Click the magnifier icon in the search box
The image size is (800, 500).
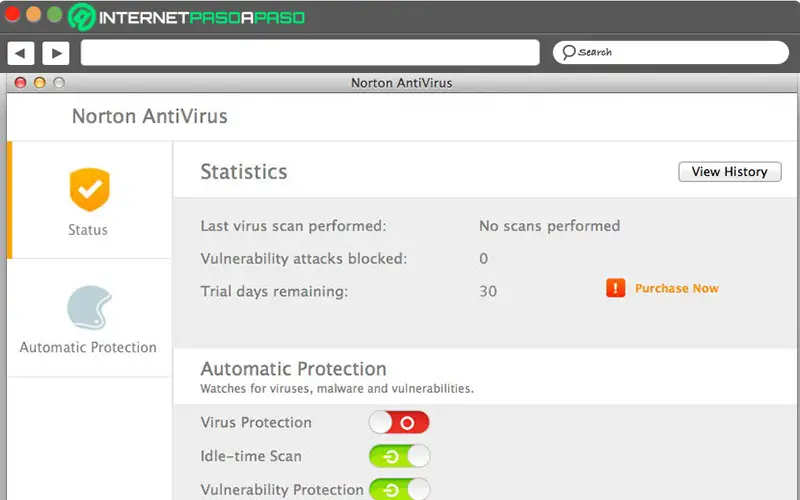coord(568,52)
